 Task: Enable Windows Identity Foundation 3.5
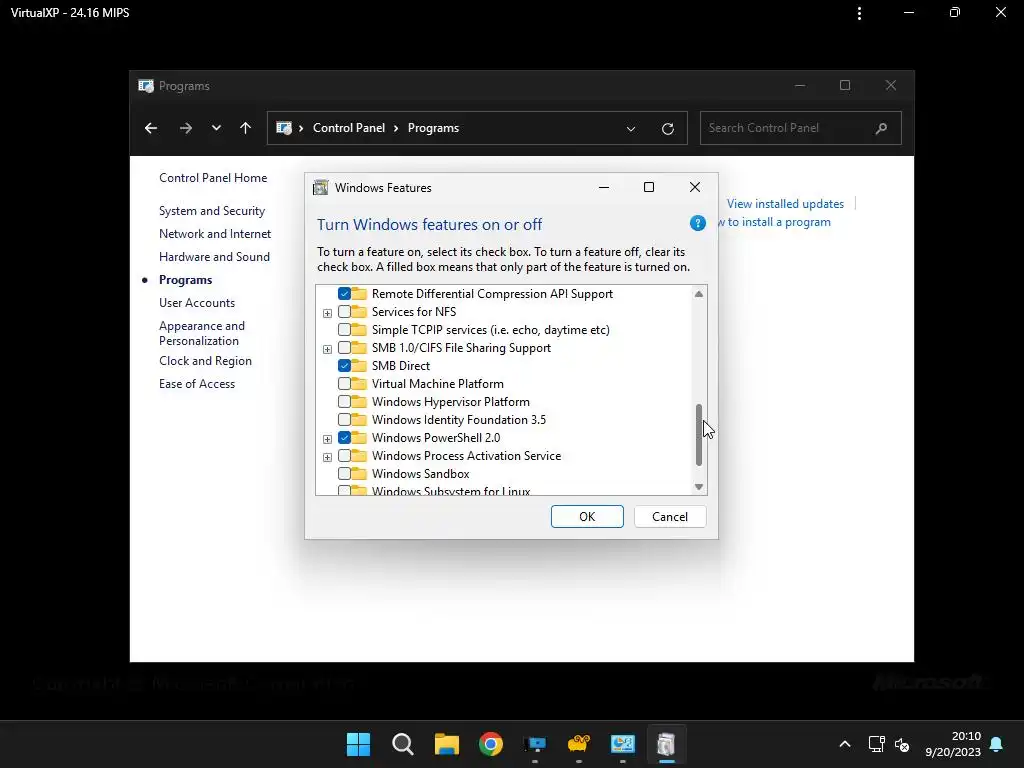(344, 419)
